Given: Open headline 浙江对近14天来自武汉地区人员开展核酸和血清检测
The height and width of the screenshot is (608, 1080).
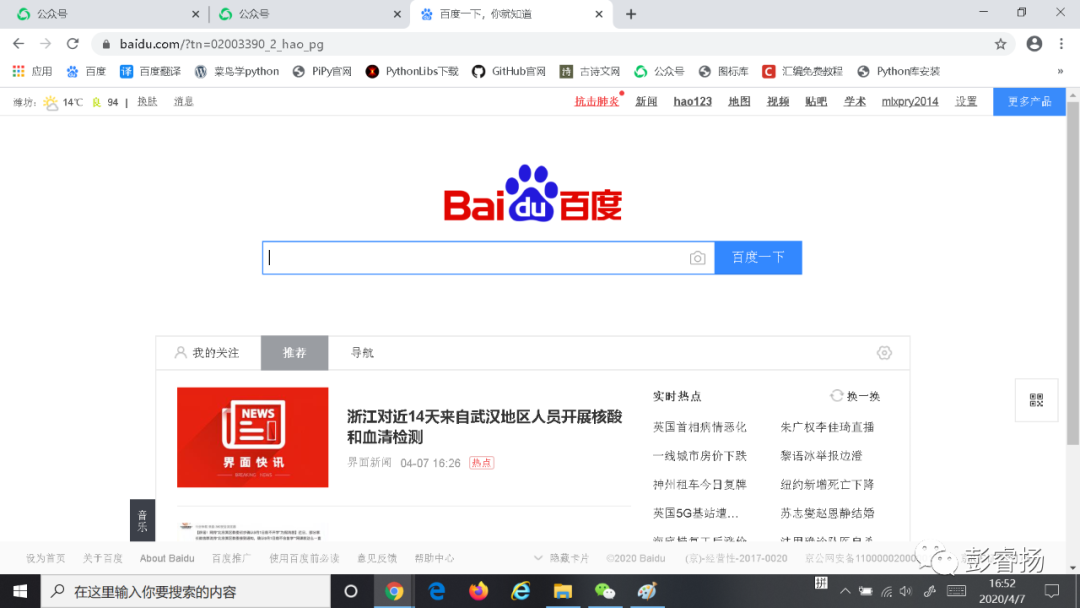Looking at the screenshot, I should pos(484,427).
